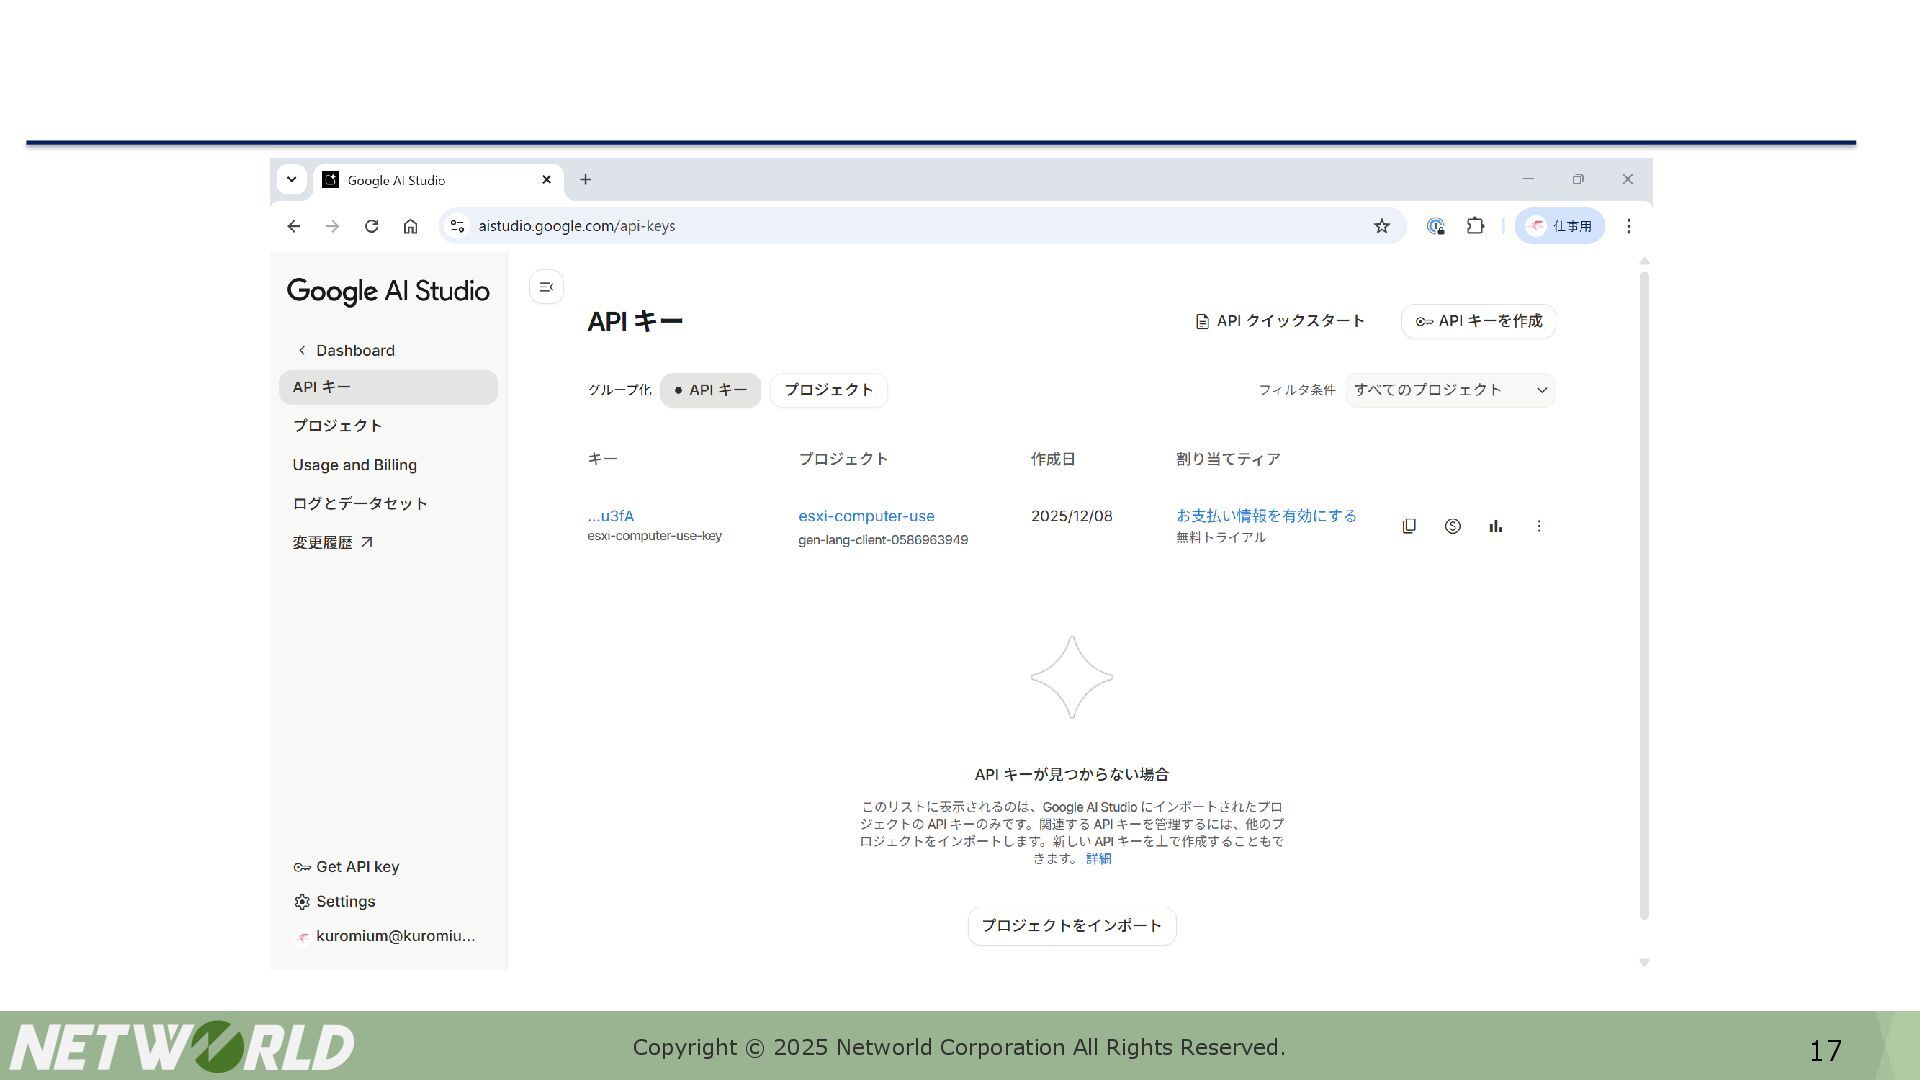Group by プロジェクト toggle
Image resolution: width=1920 pixels, height=1080 pixels.
point(828,390)
